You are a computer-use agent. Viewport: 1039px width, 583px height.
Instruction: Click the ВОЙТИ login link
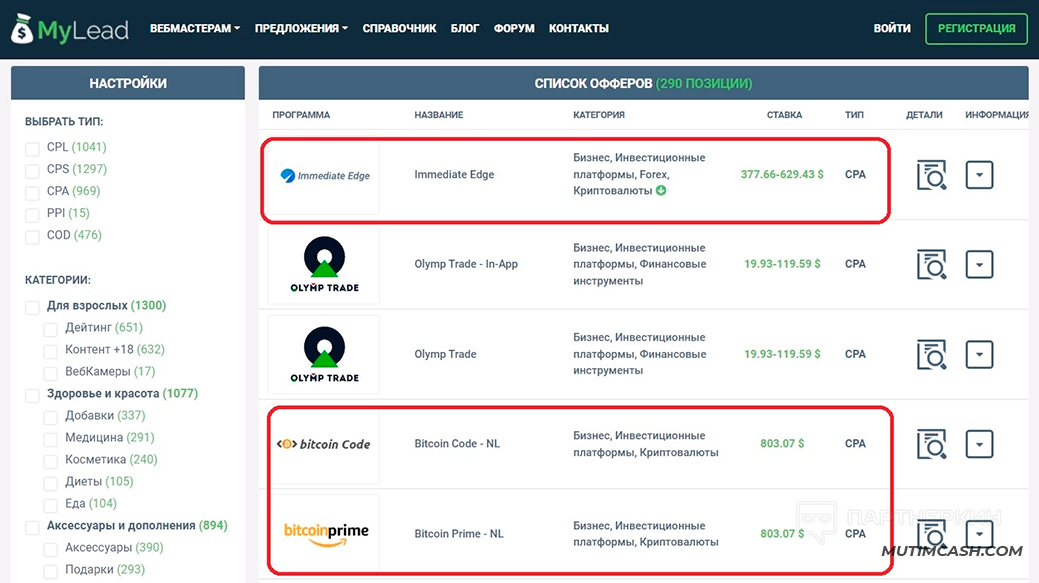coord(892,28)
